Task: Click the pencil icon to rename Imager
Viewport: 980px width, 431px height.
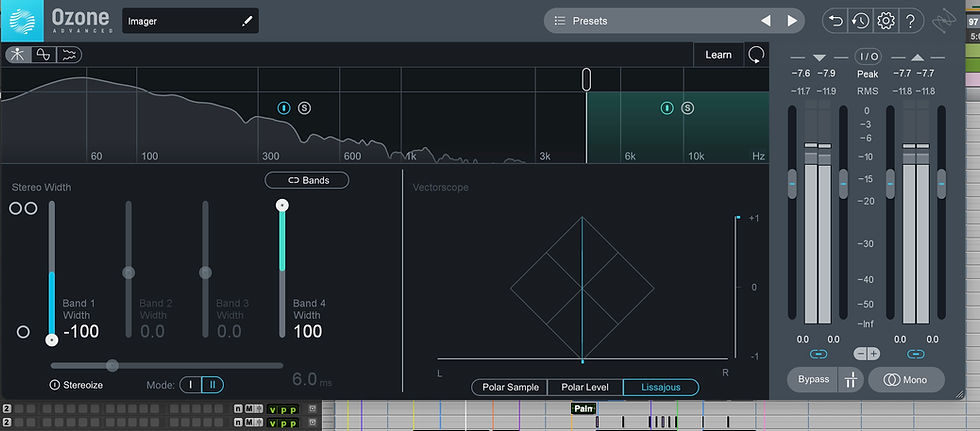Action: pyautogui.click(x=247, y=21)
